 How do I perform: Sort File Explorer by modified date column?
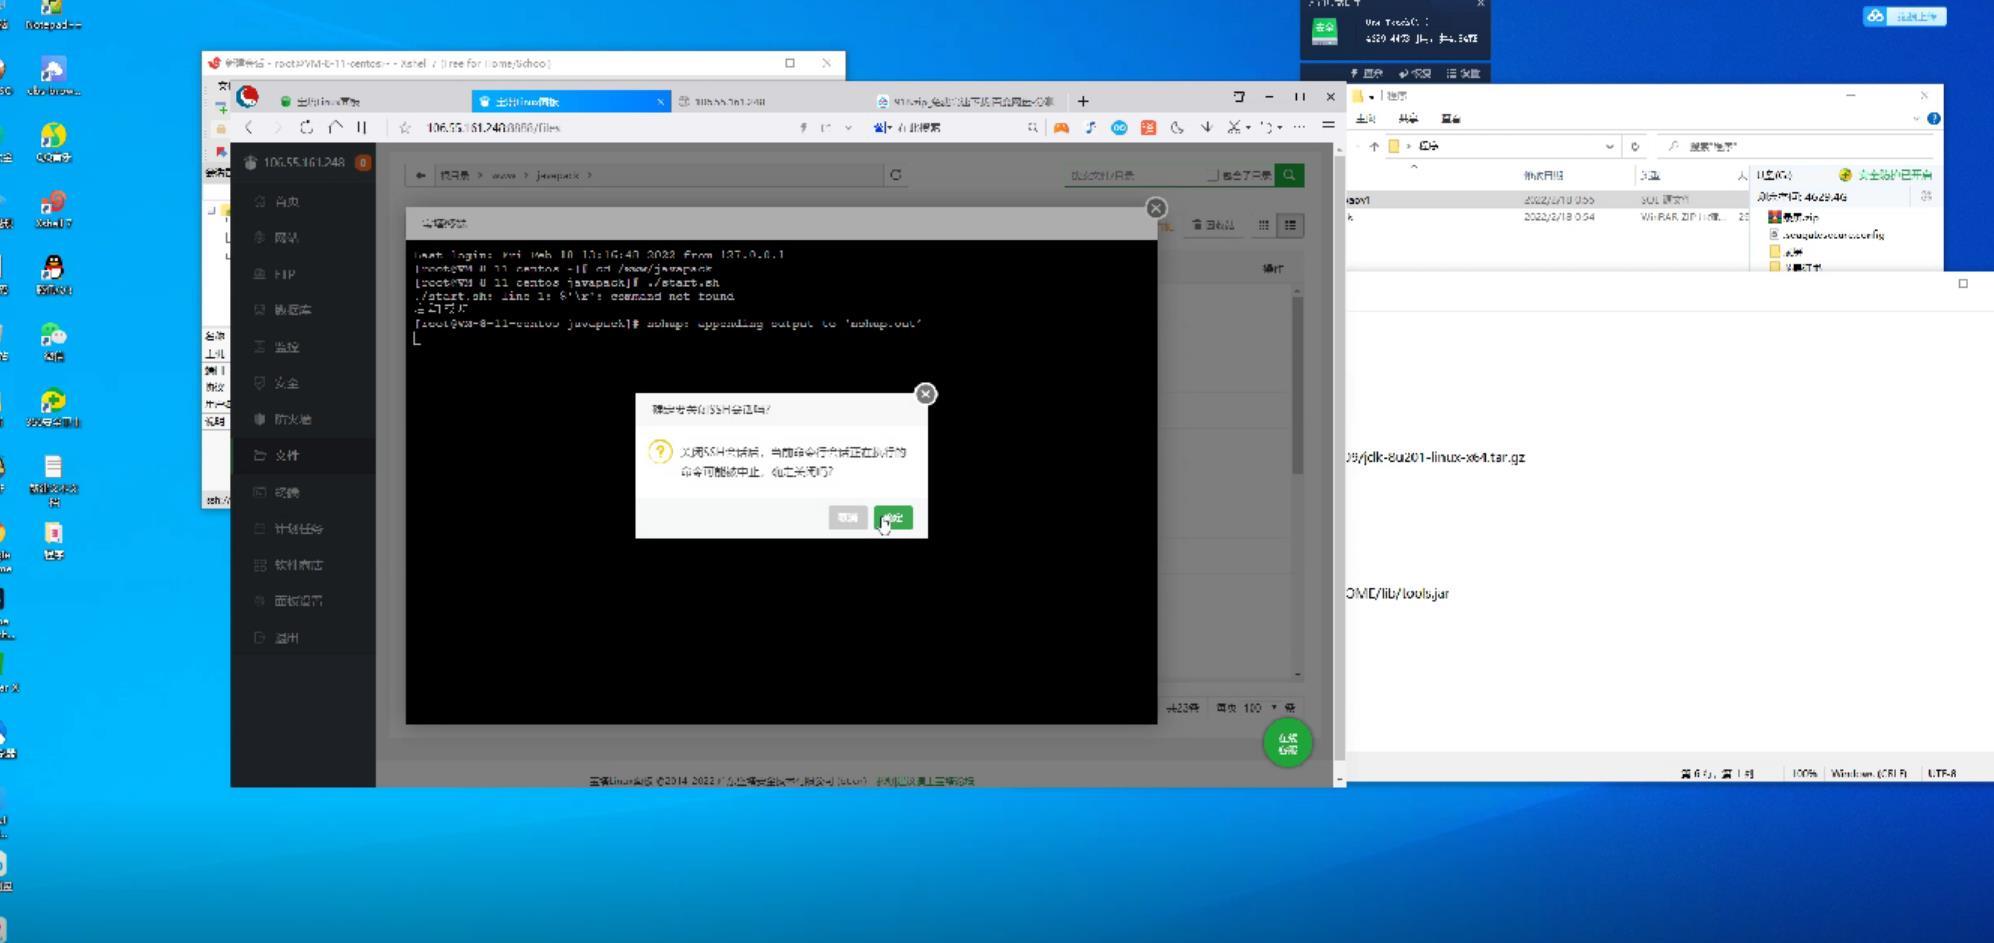[1543, 175]
